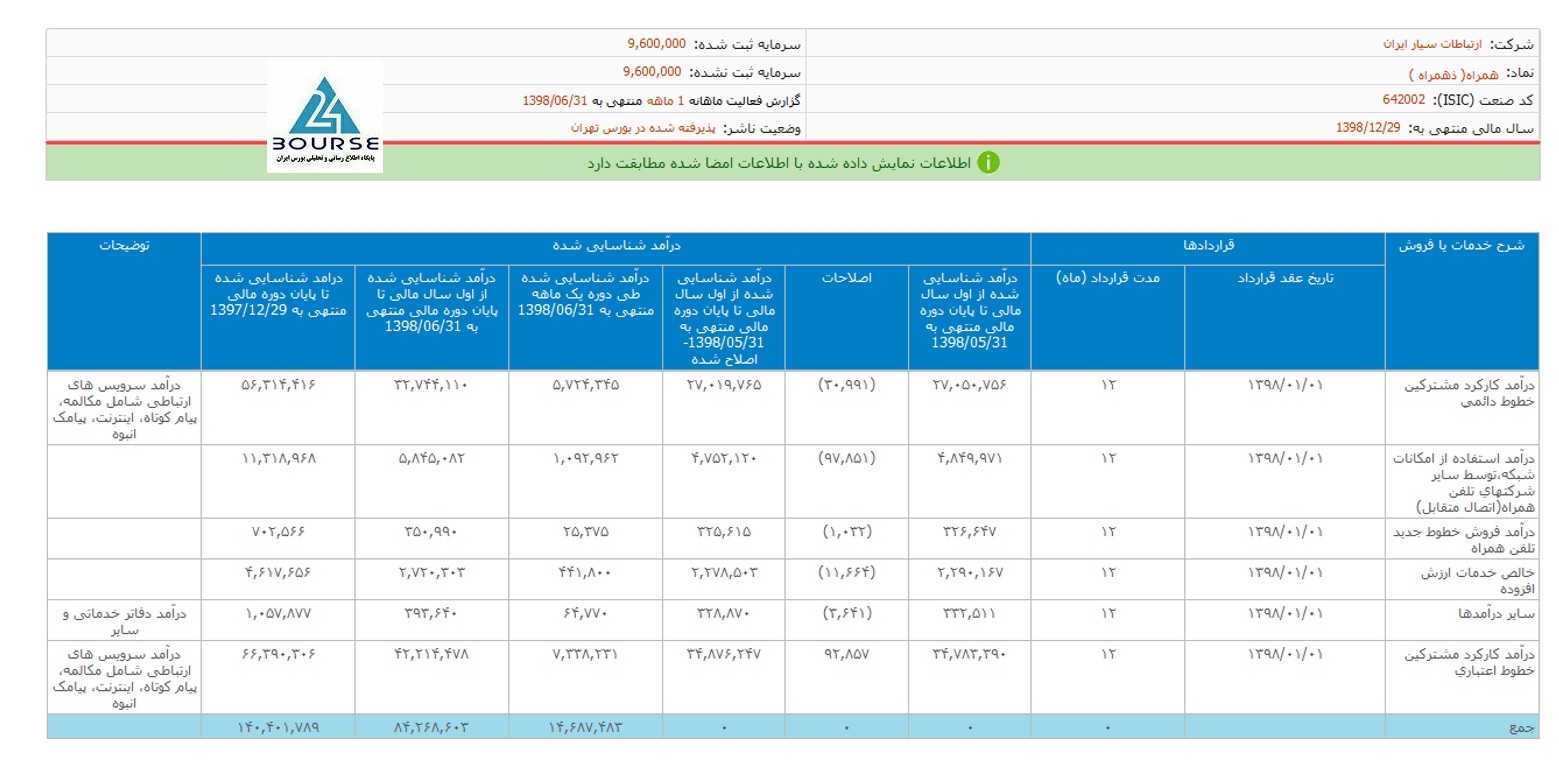
Task: Select the تاریخ عقد قرارداد column header
Action: [x=1284, y=278]
